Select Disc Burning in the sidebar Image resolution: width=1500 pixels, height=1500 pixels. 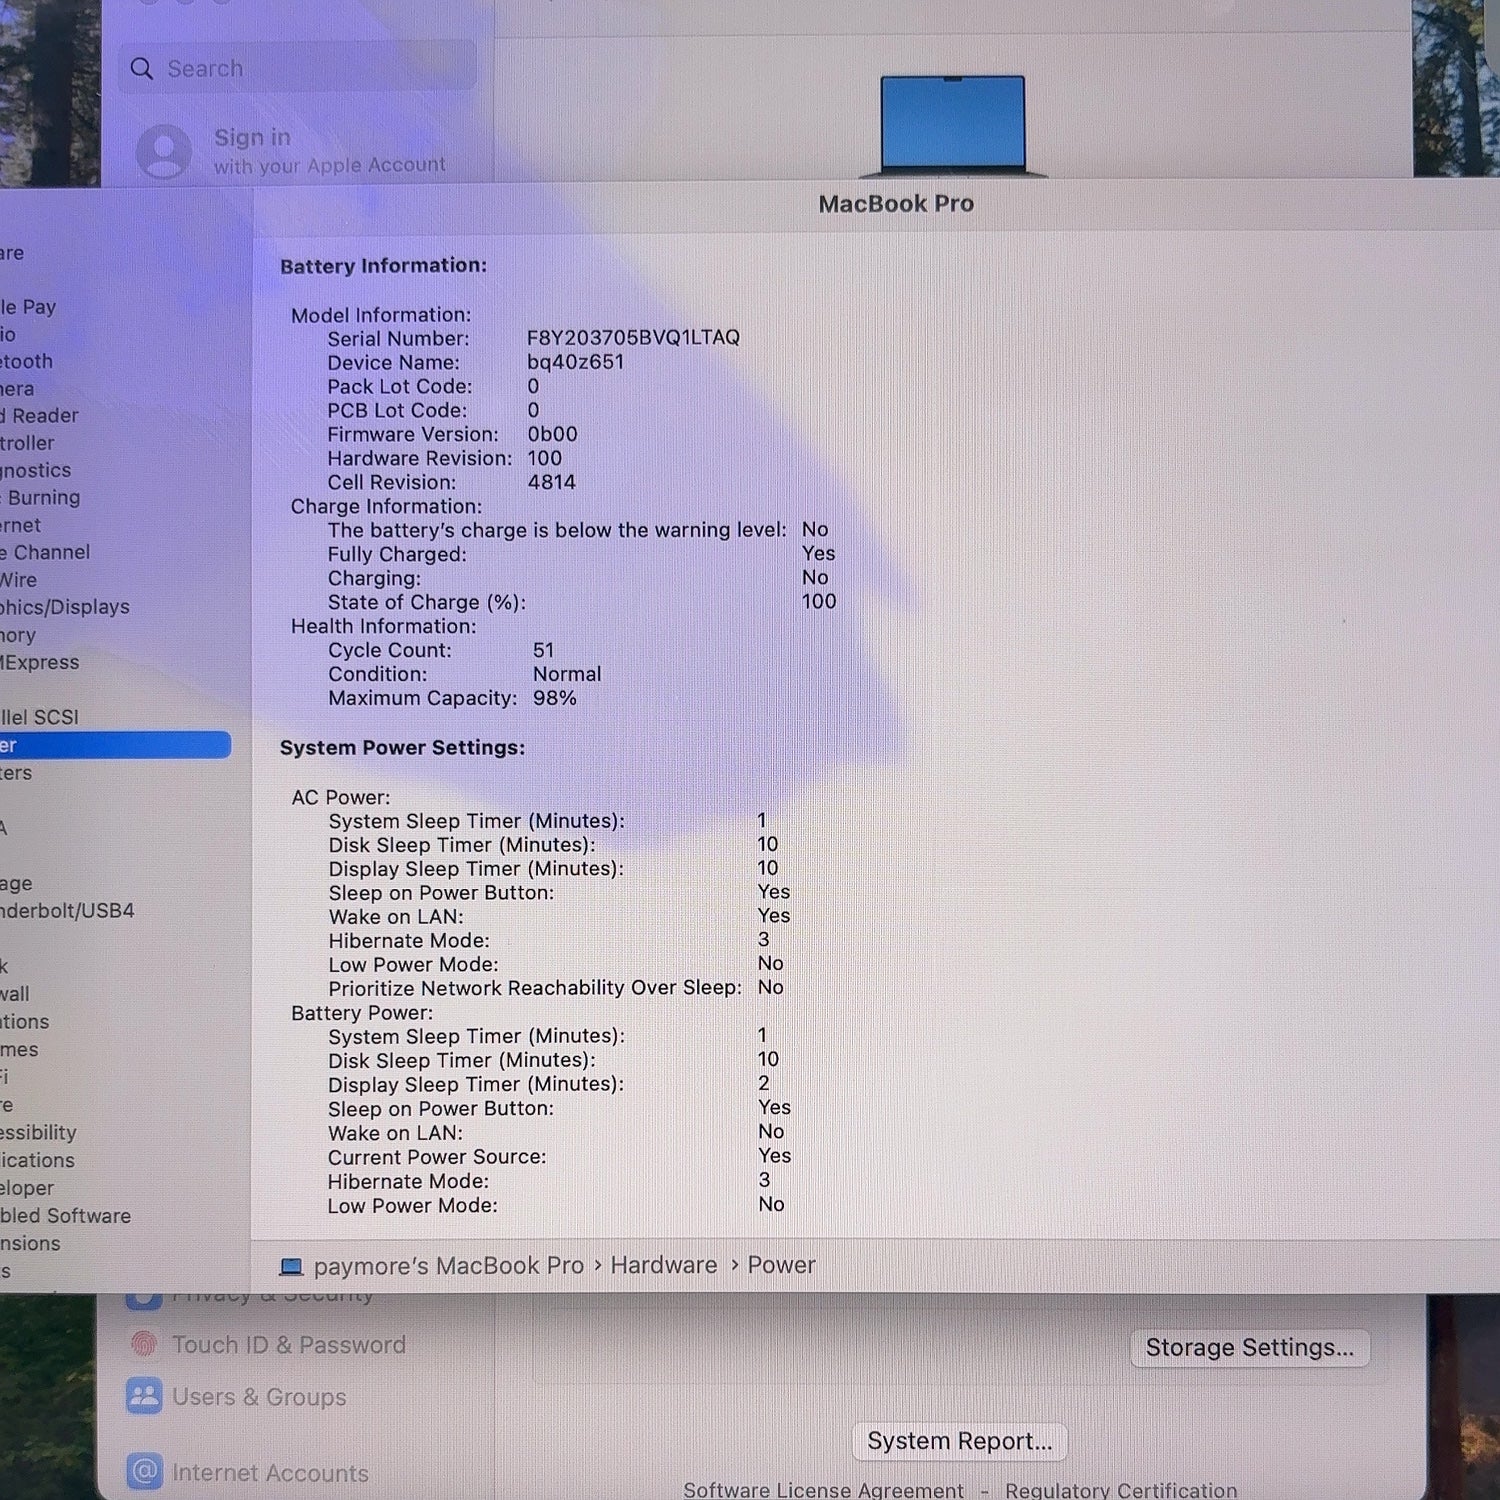pyautogui.click(x=40, y=497)
